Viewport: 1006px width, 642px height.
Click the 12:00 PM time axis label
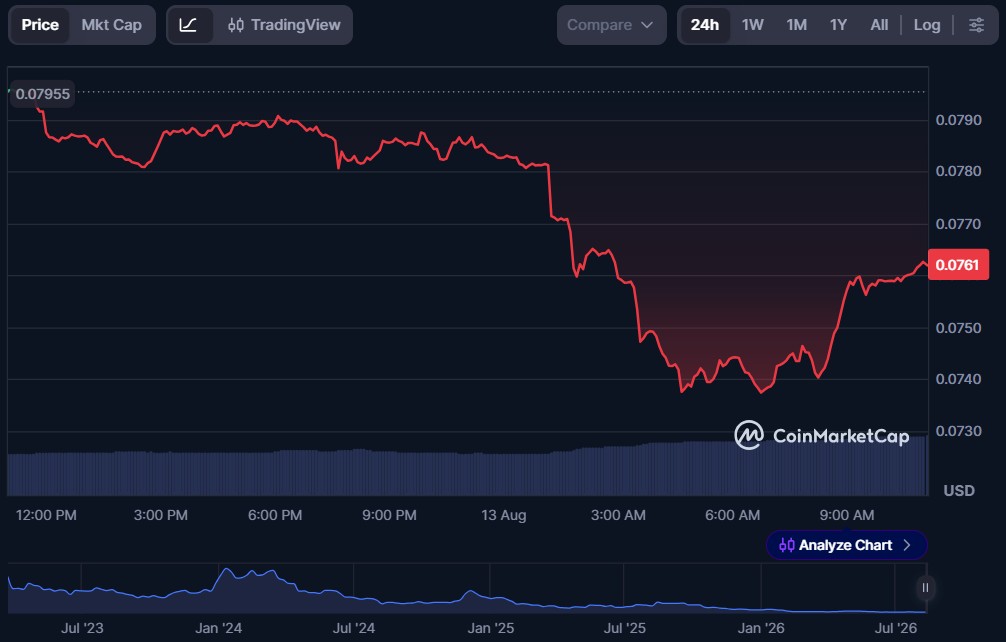coord(46,515)
